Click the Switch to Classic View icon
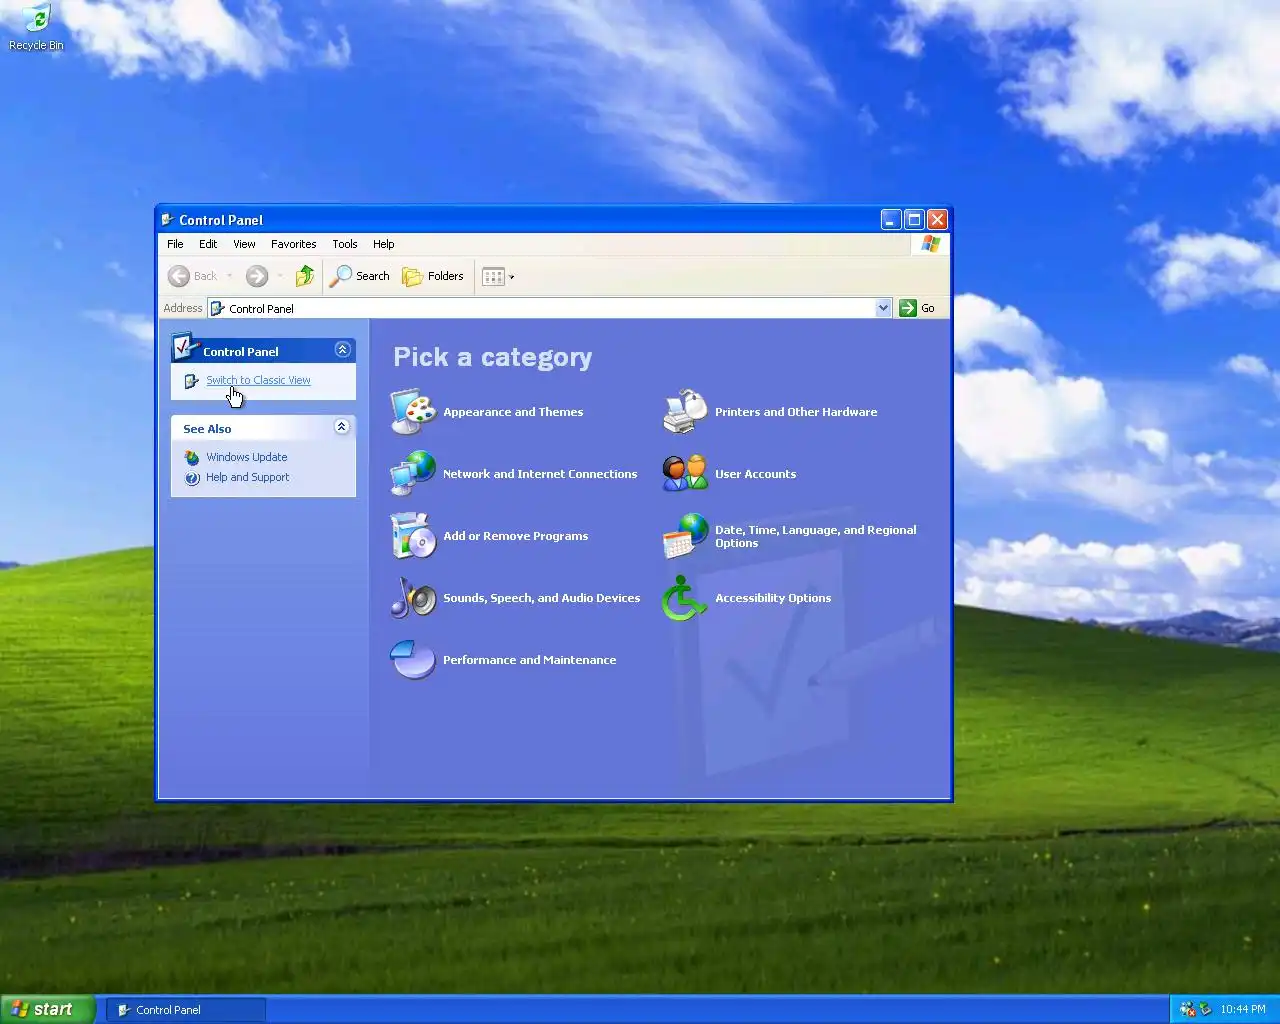The height and width of the screenshot is (1024, 1280). (192, 381)
